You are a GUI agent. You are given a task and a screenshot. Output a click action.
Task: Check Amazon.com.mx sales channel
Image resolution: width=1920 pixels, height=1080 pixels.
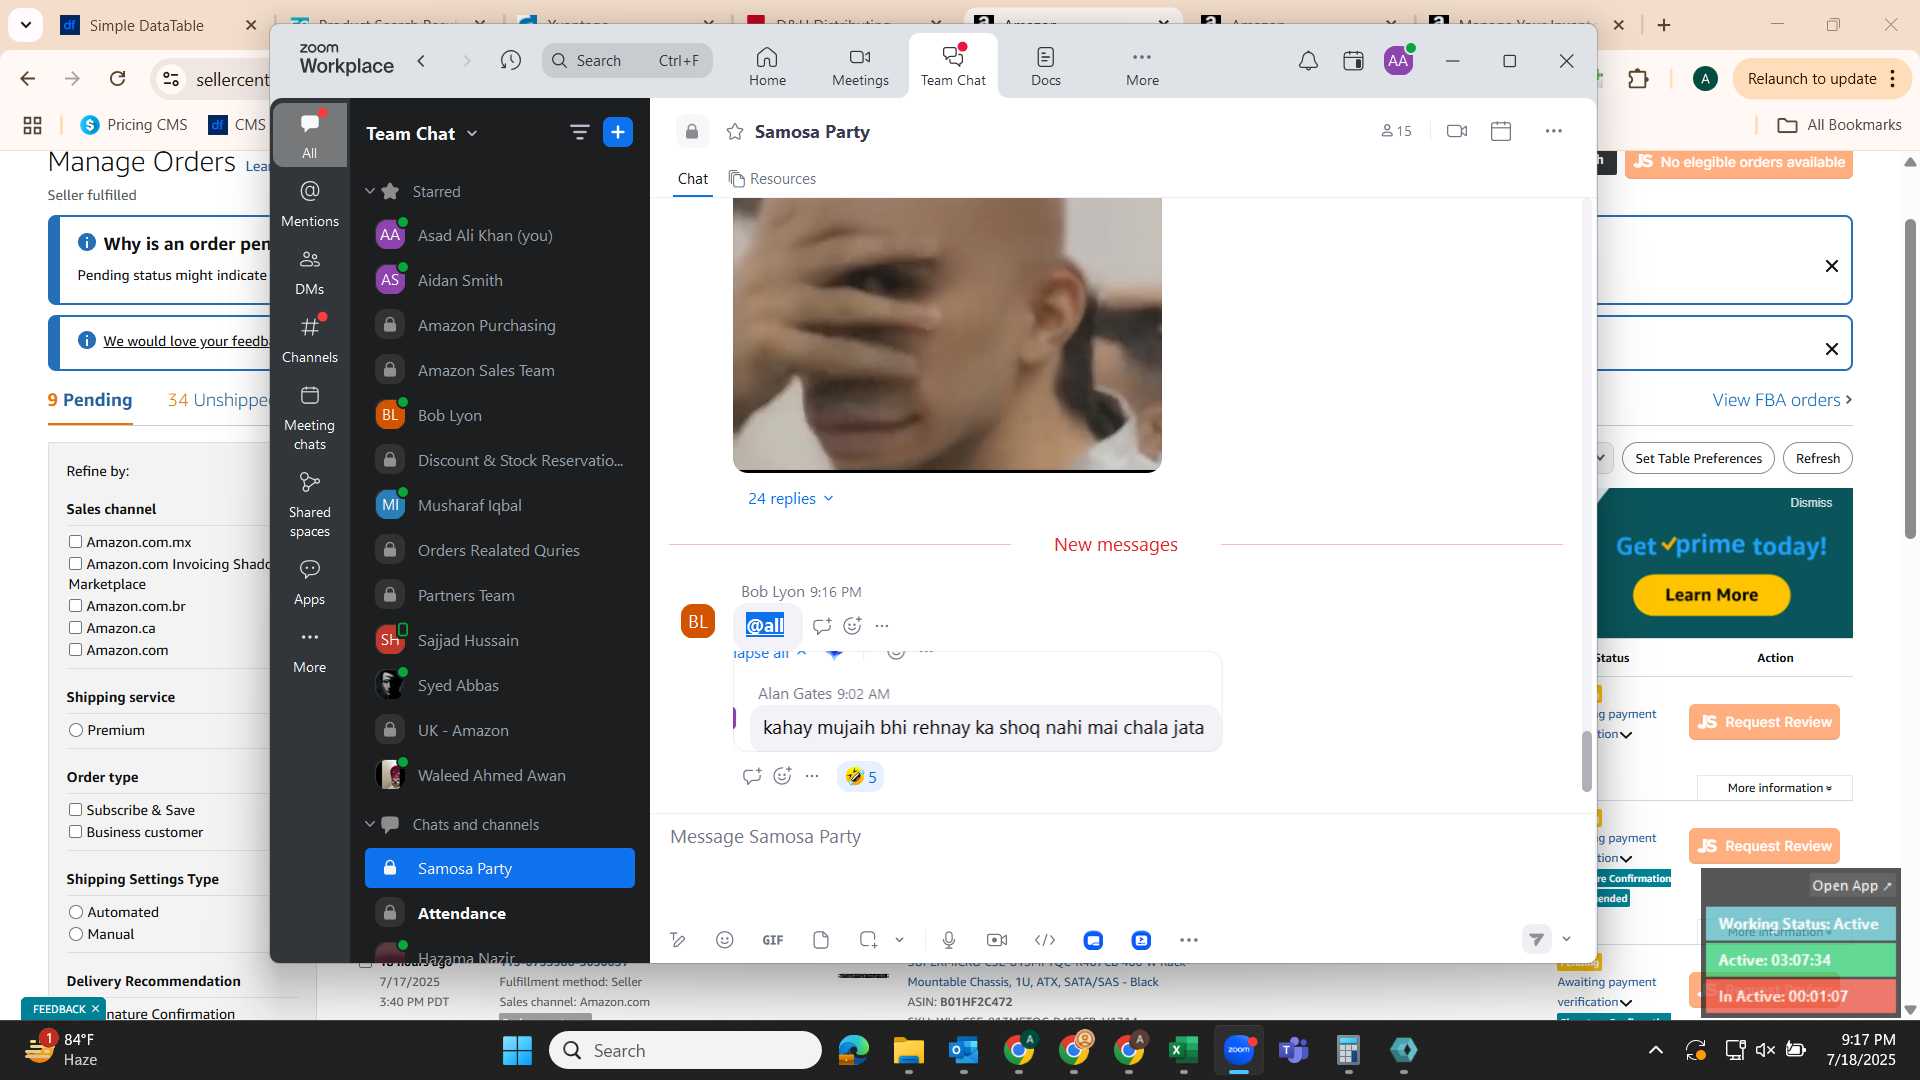(75, 542)
